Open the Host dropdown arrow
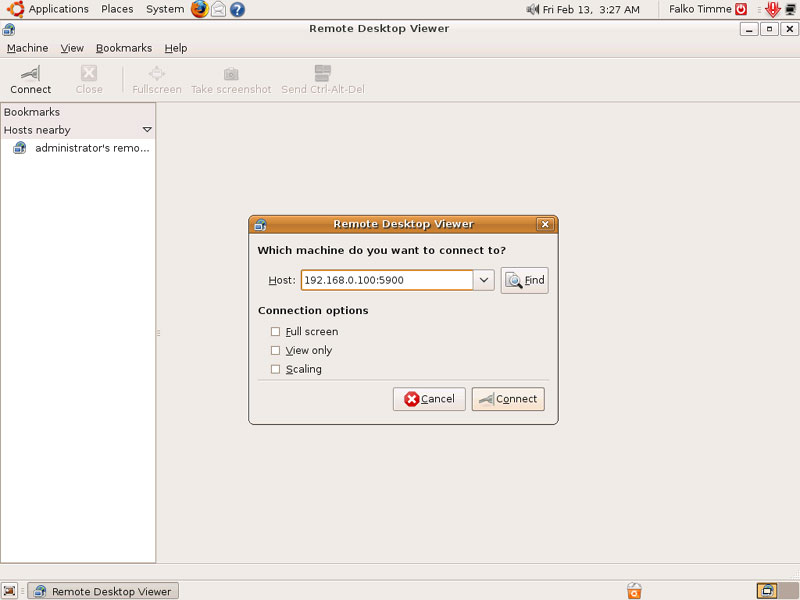The height and width of the screenshot is (600, 800). (x=484, y=280)
